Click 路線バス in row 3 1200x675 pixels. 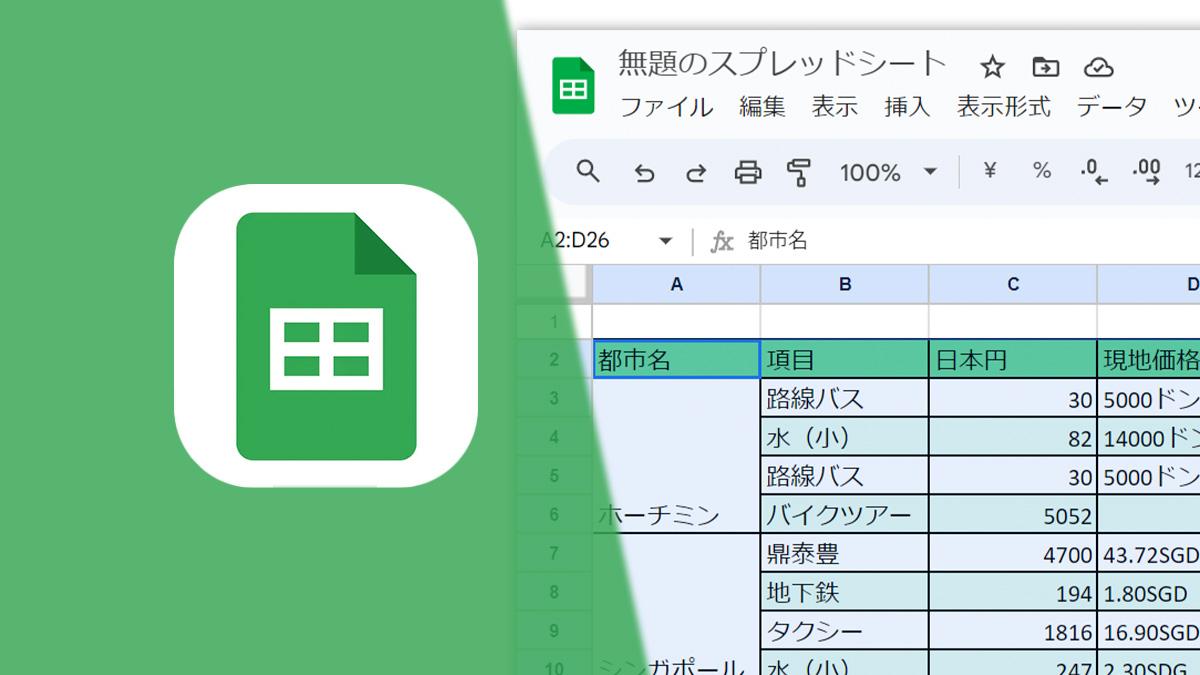coord(845,399)
